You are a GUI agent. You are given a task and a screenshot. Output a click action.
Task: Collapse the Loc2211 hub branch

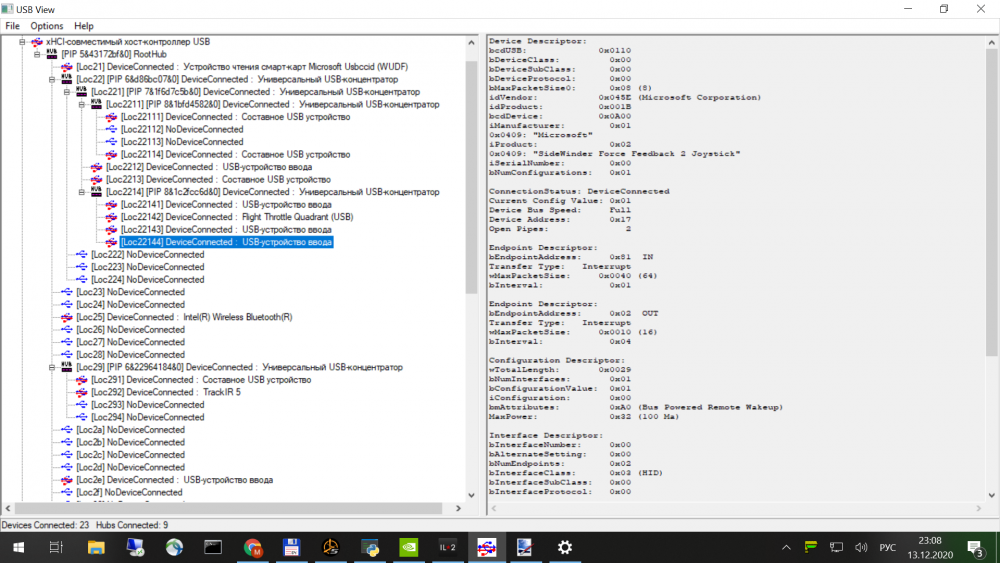82,105
